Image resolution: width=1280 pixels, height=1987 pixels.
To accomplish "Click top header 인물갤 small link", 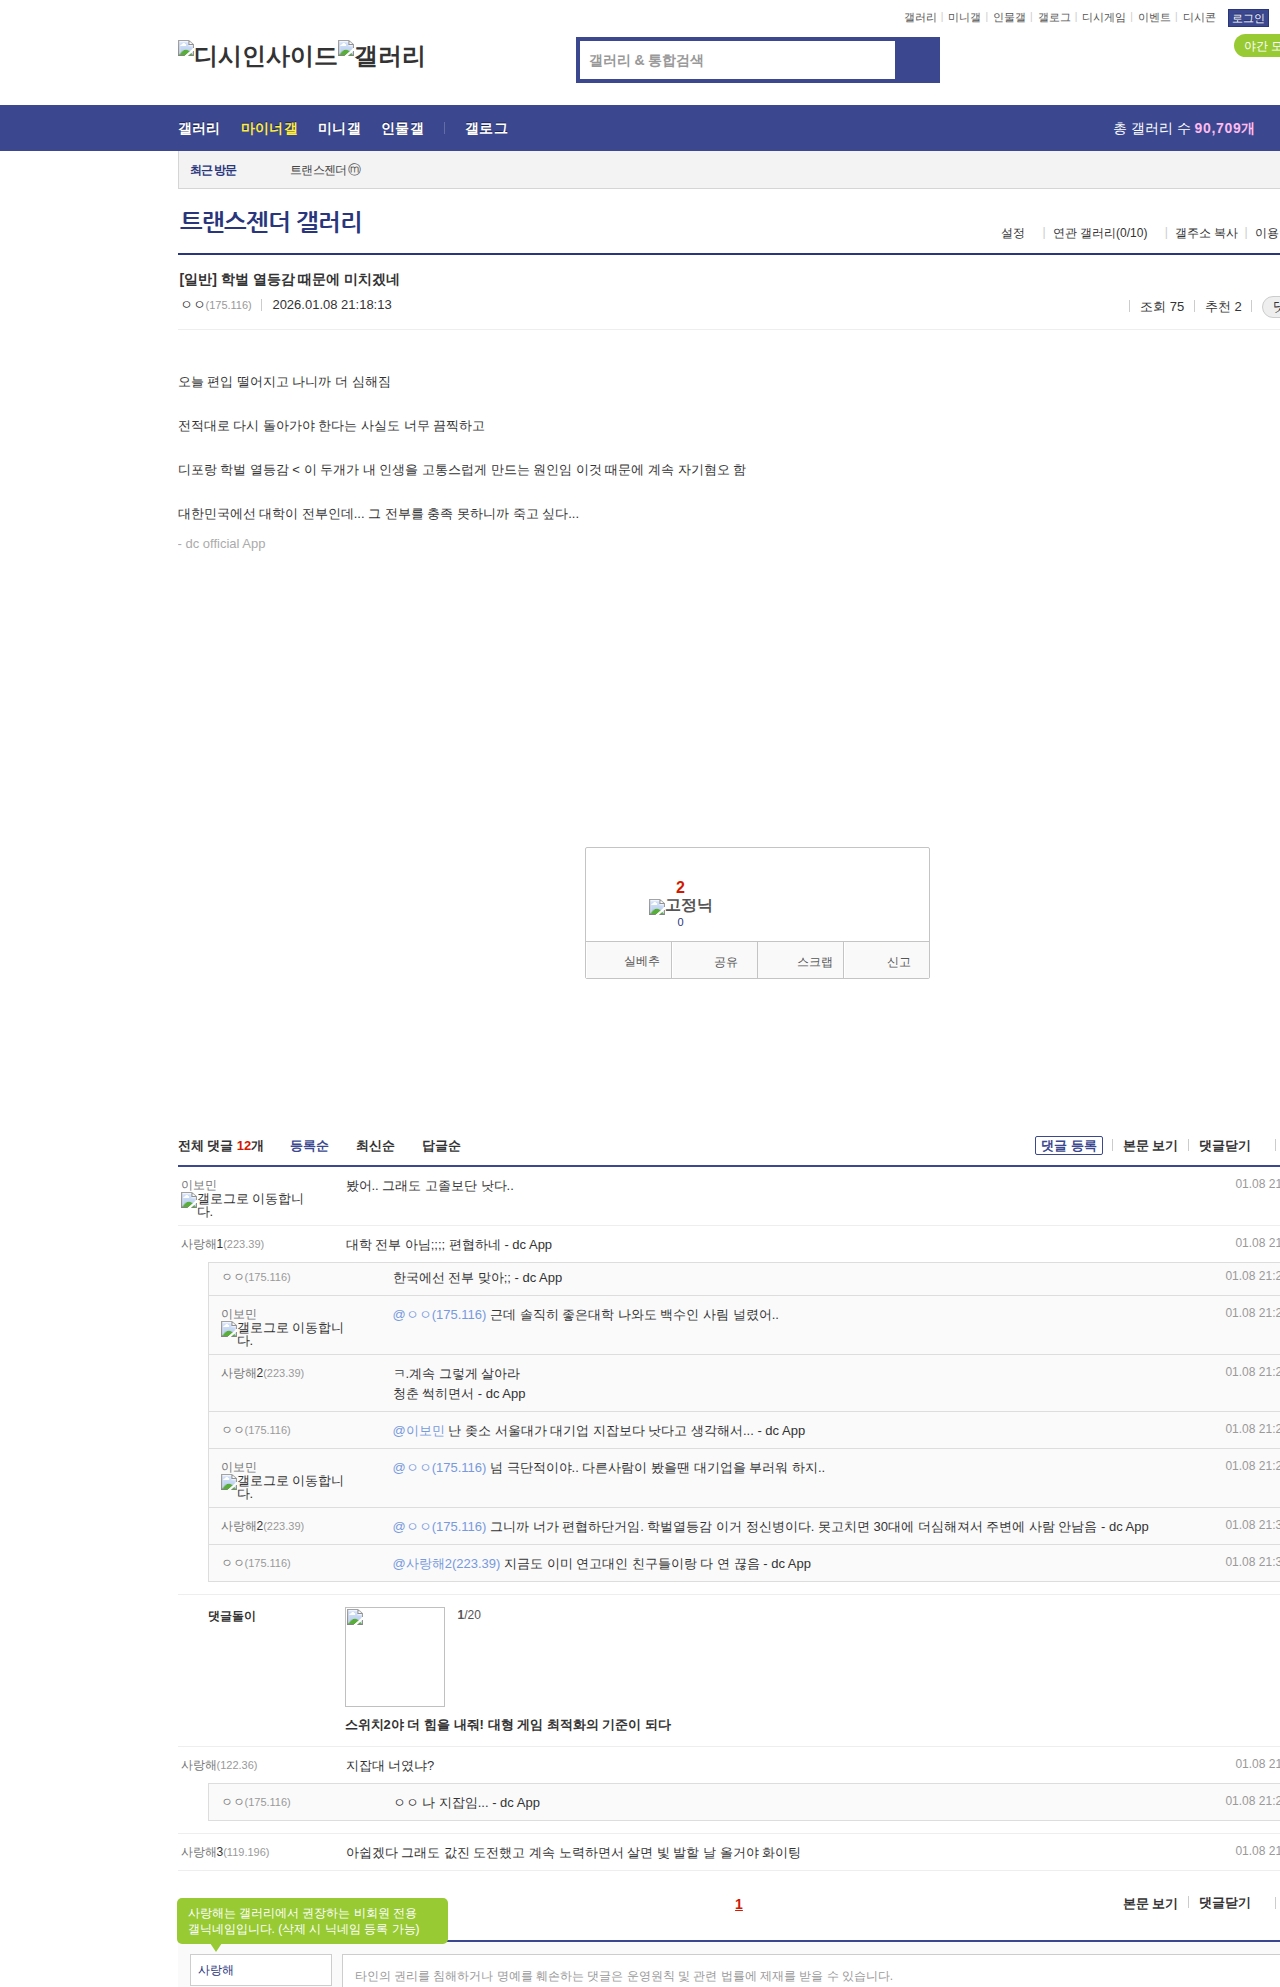I will coord(1009,18).
